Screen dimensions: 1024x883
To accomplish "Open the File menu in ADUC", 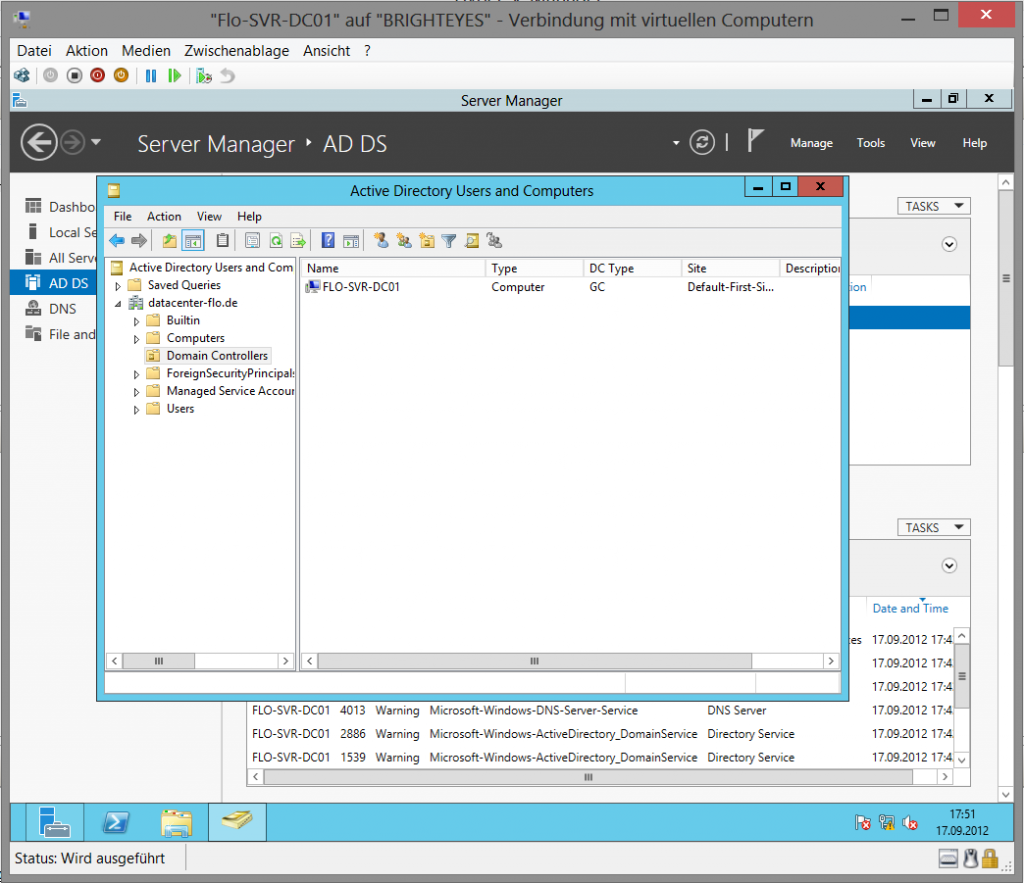I will [x=122, y=216].
